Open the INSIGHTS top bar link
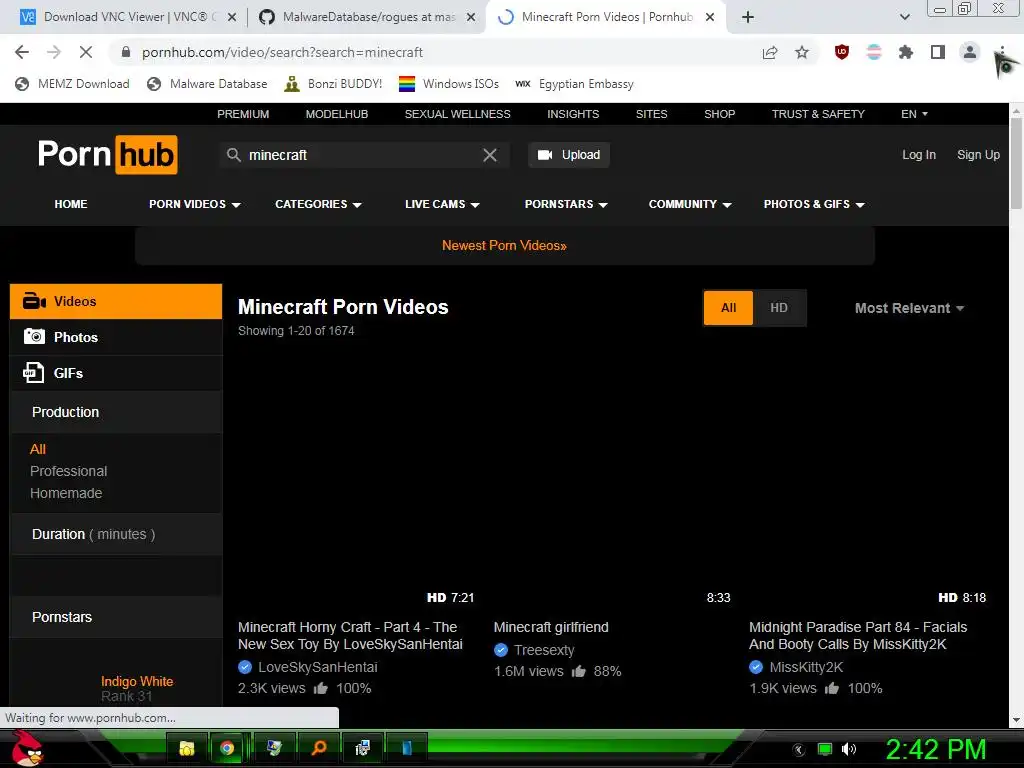Viewport: 1024px width, 768px height. coord(573,114)
